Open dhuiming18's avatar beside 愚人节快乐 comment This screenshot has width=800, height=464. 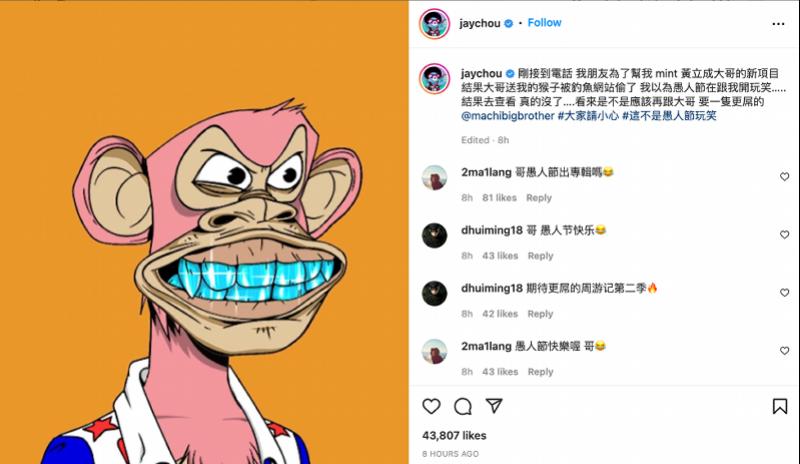[434, 235]
